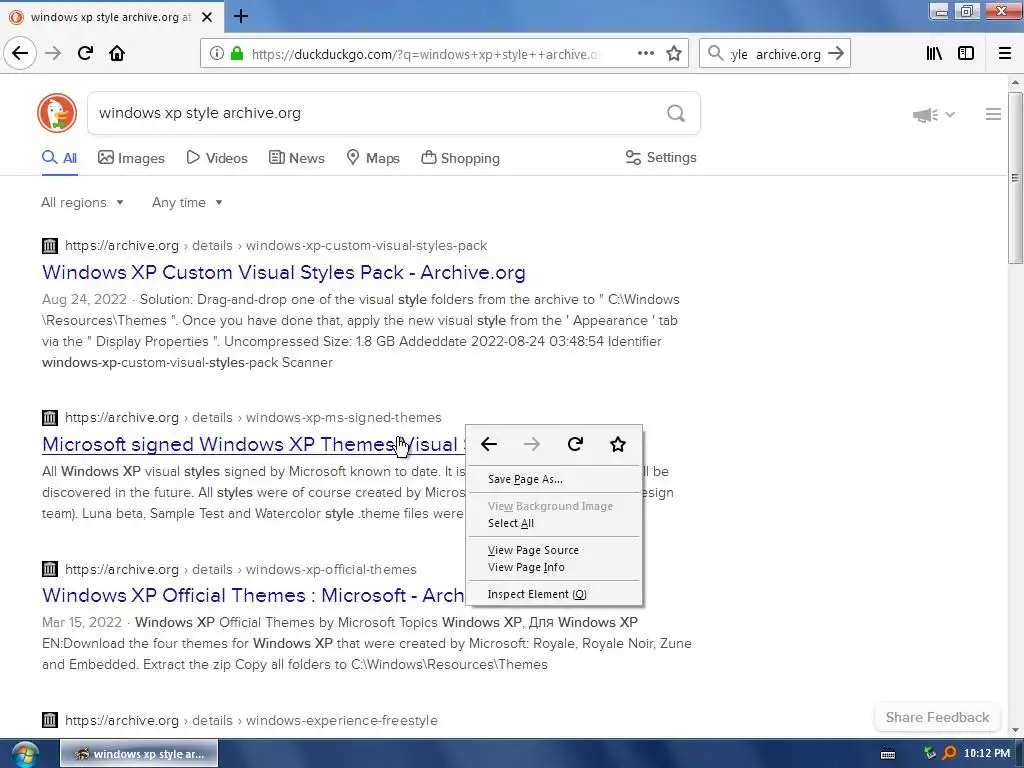Click the orange magnifier tray icon
This screenshot has width=1024, height=768.
point(949,753)
